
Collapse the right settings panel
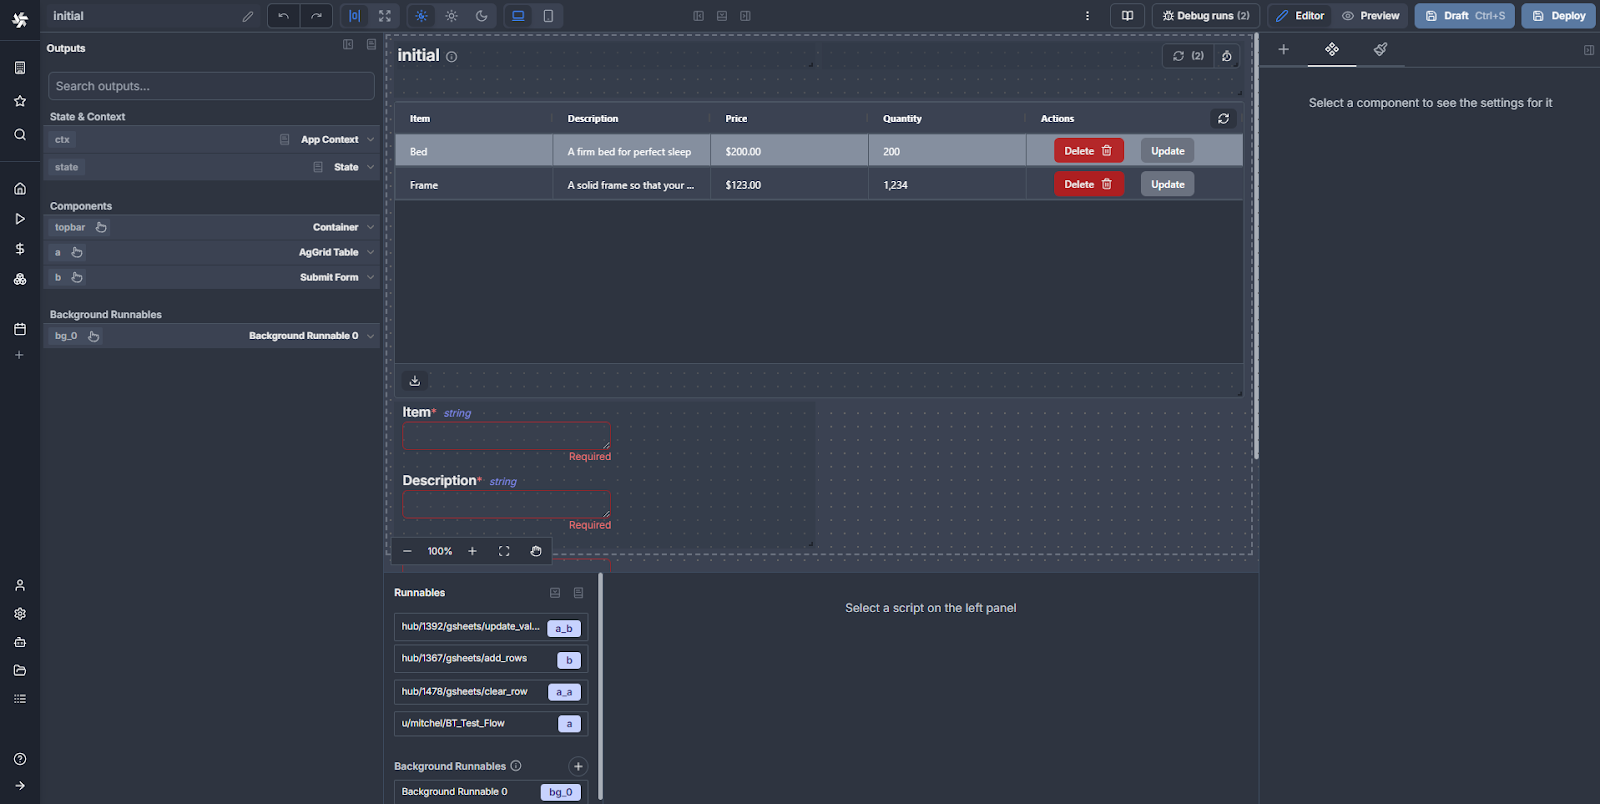point(1589,50)
